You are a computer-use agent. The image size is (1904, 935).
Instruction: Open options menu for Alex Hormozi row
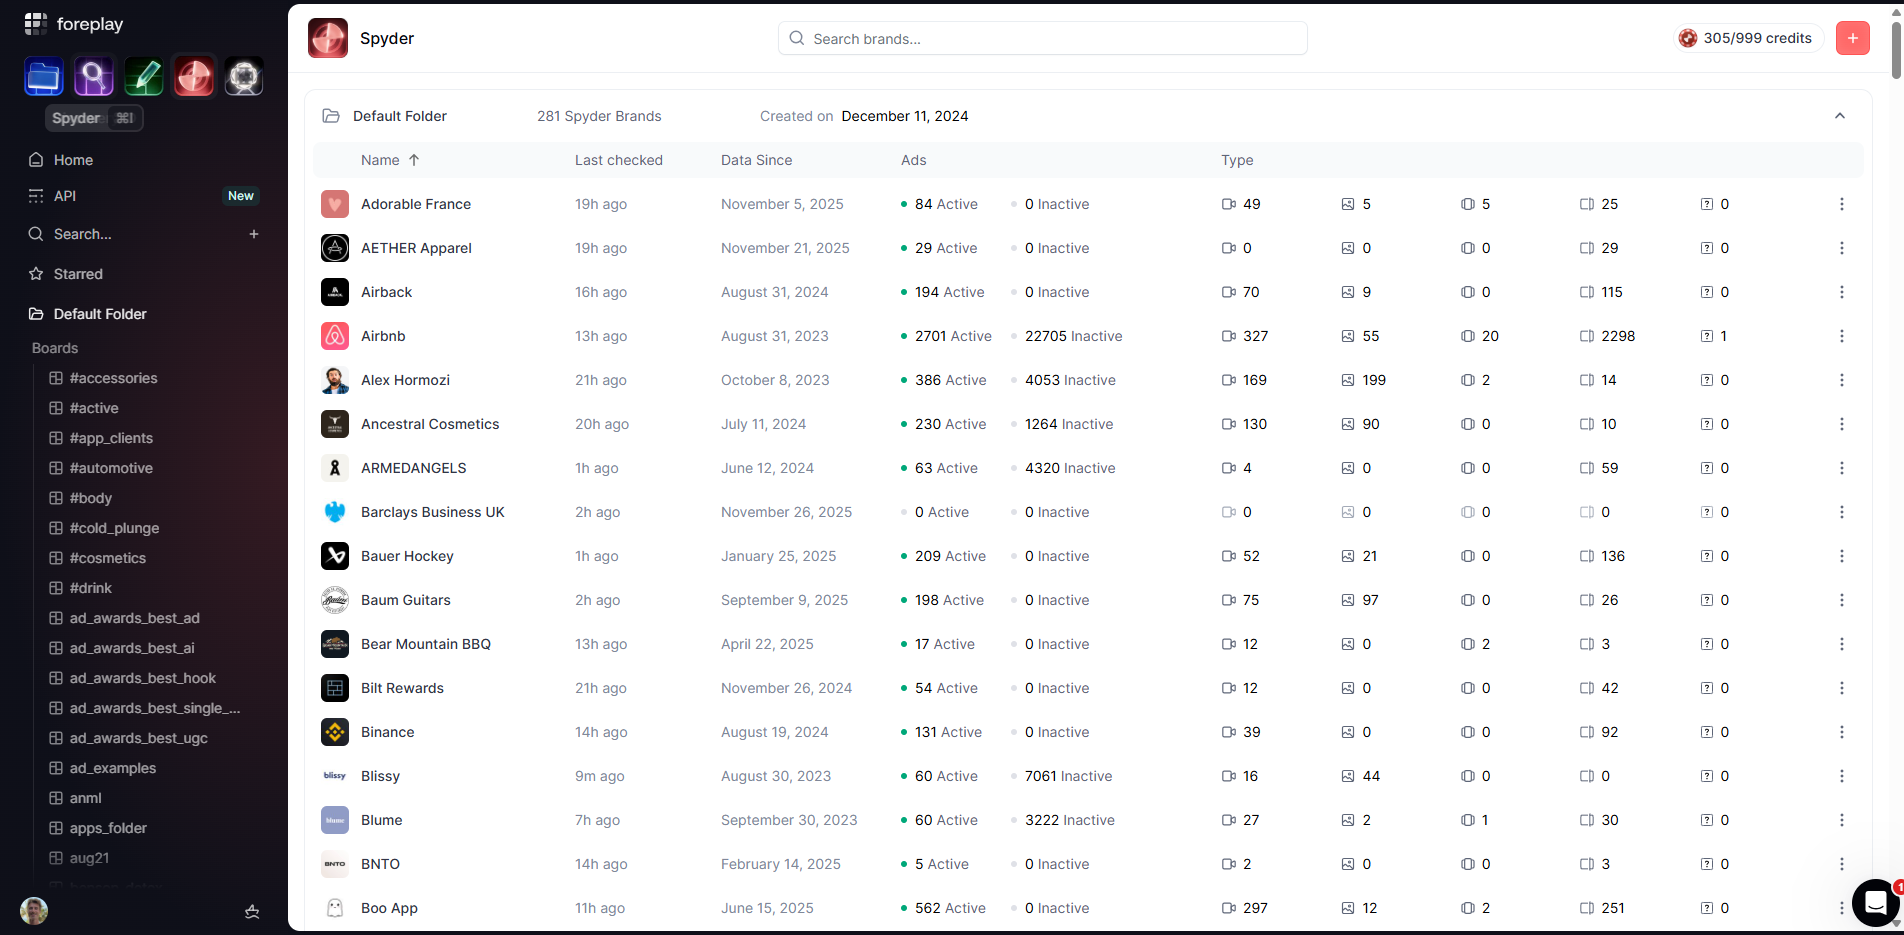(1841, 380)
